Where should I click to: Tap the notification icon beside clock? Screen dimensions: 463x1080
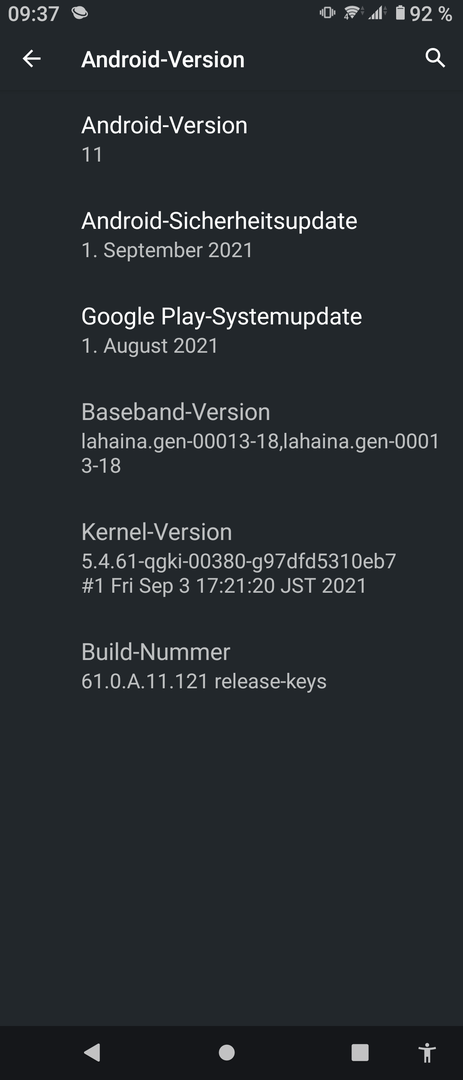(80, 12)
